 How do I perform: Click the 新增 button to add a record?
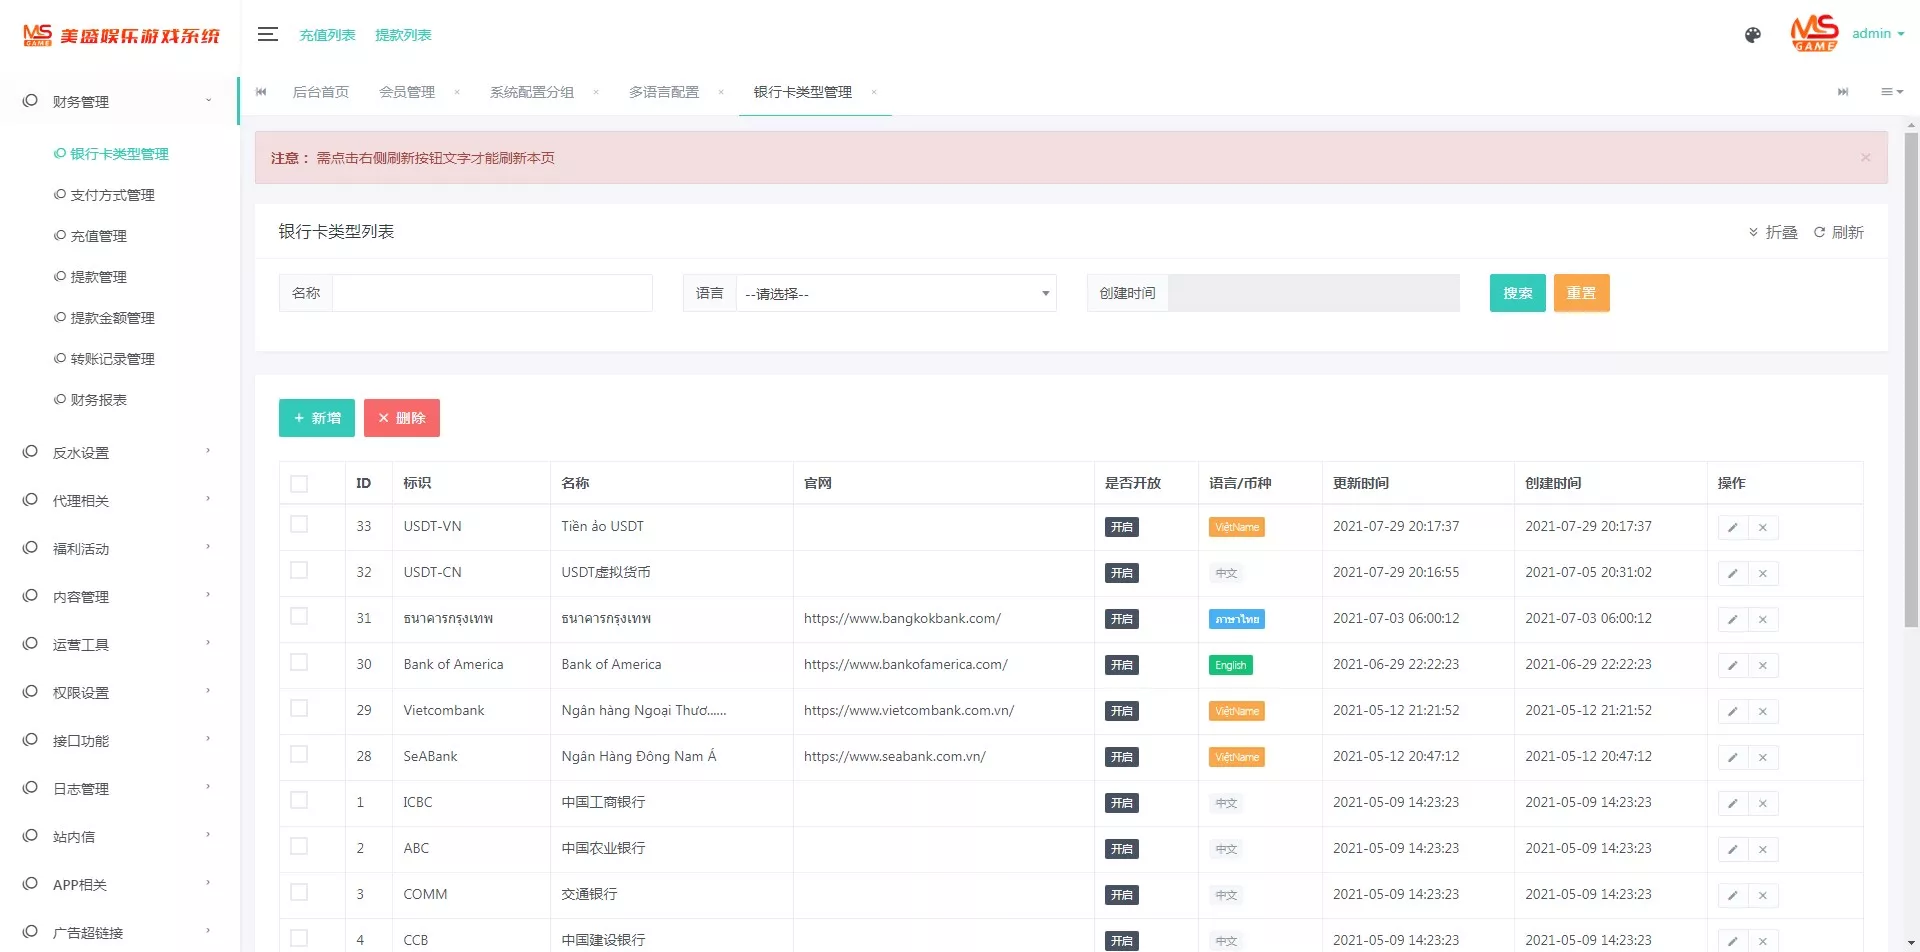(316, 417)
